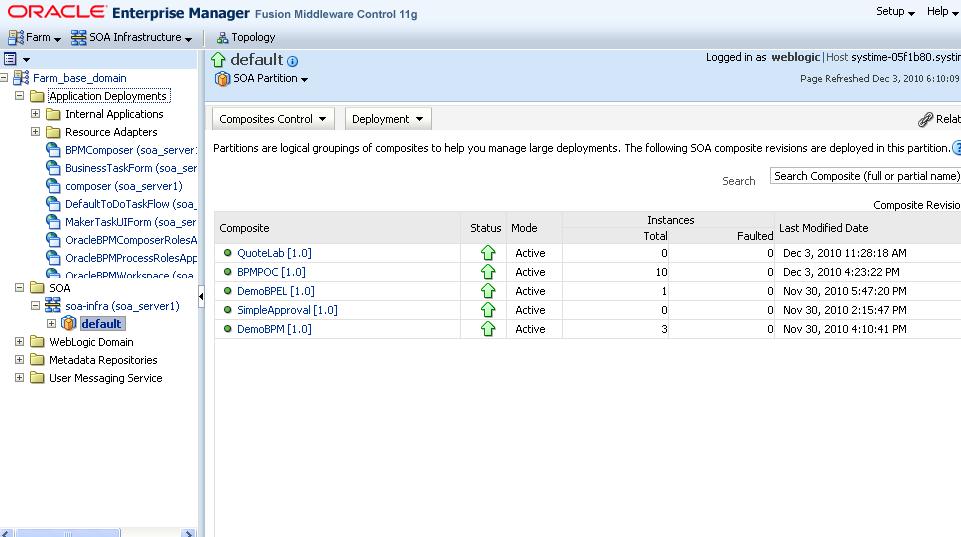
Task: Open the Composites Control dropdown
Action: 273,119
